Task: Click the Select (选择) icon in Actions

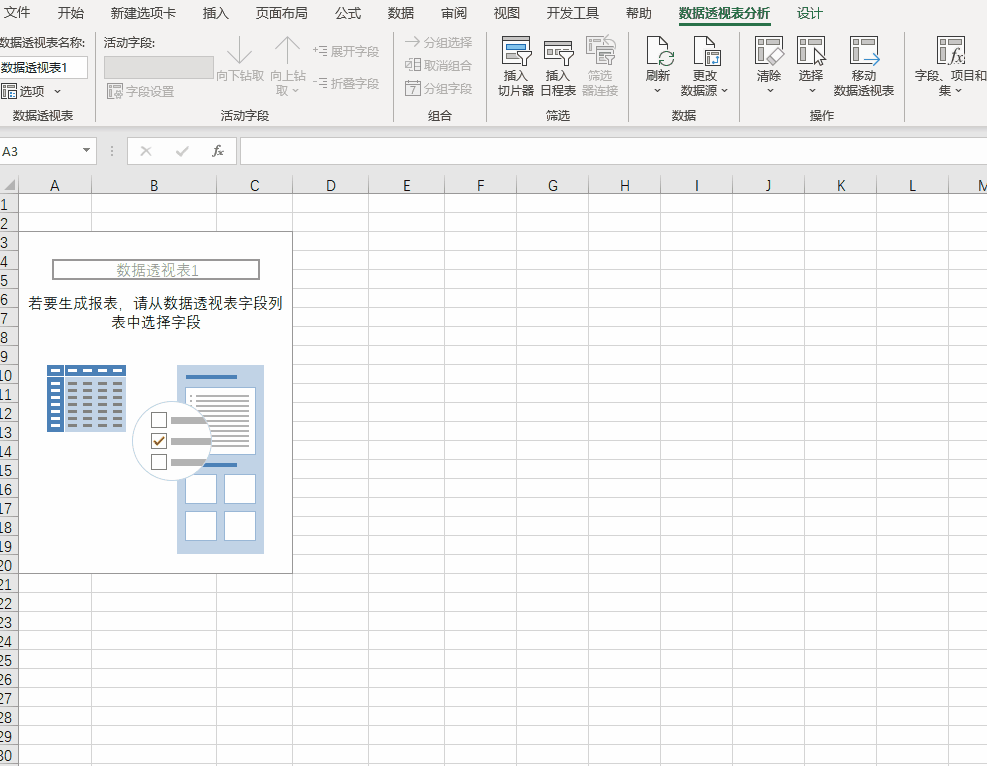Action: coord(811,50)
